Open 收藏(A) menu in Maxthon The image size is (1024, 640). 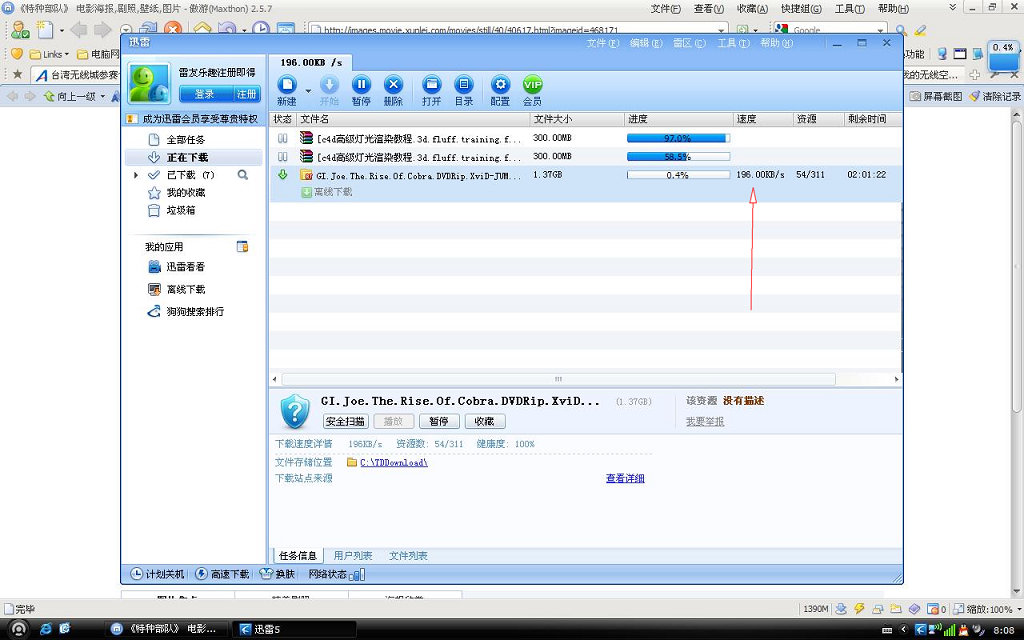tap(752, 8)
